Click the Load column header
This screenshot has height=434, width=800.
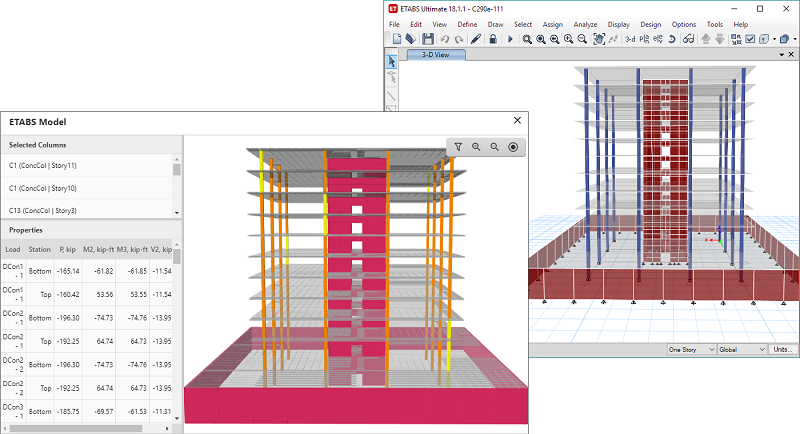[13, 249]
